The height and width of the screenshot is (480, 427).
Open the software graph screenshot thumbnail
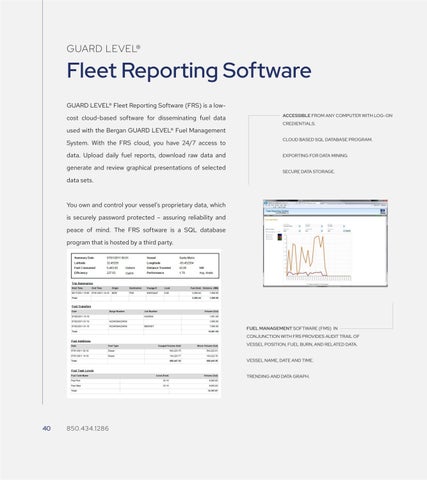(325, 243)
